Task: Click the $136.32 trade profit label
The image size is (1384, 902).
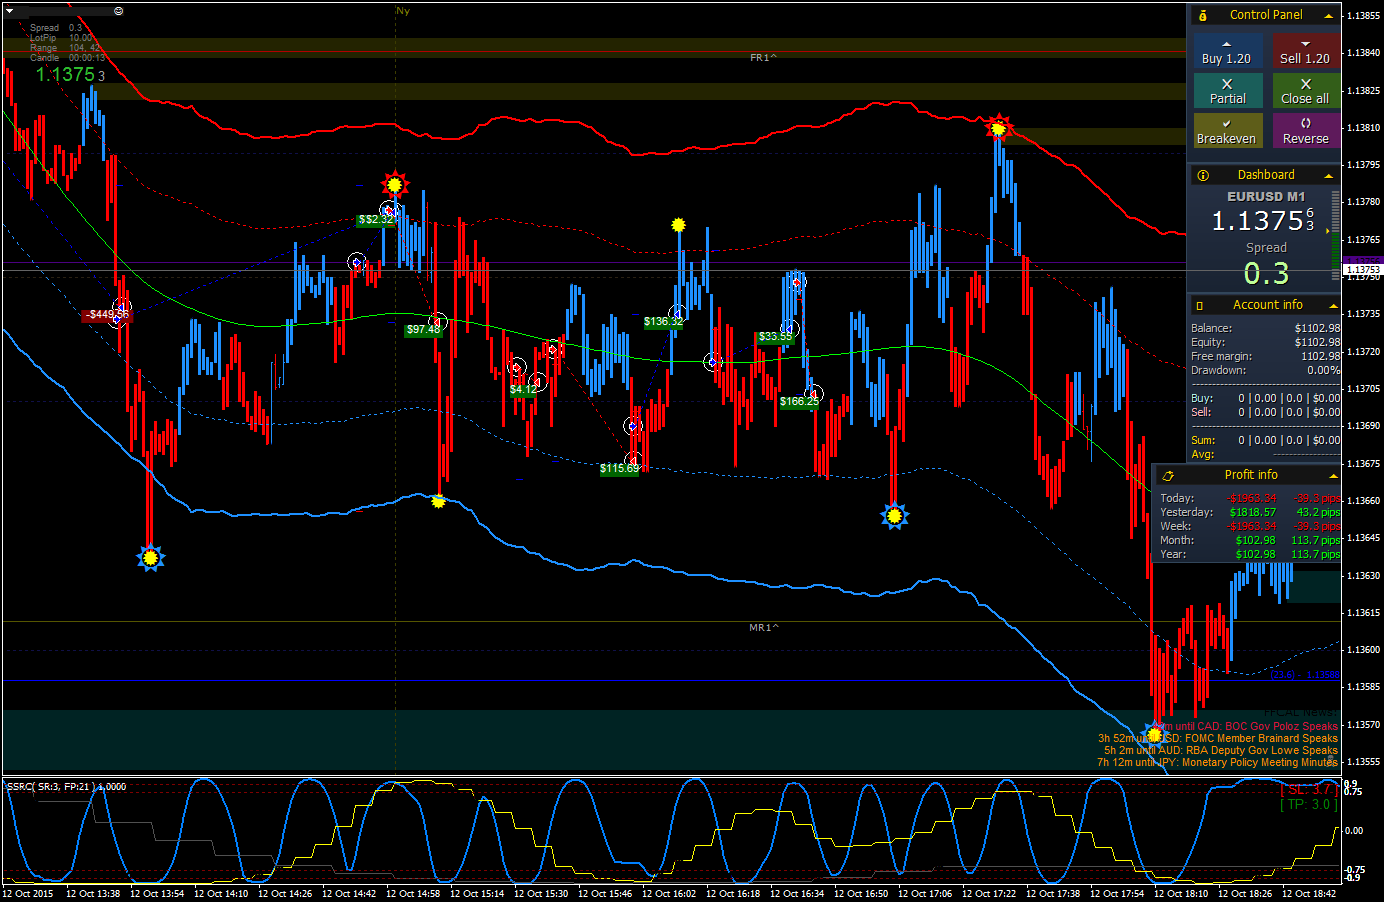Action: 663,321
